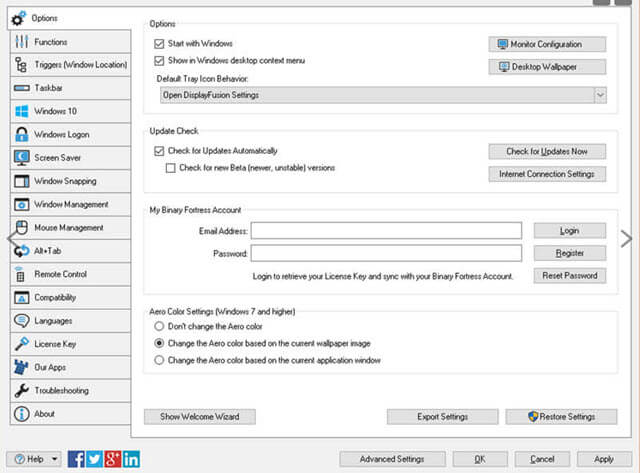Click the Twitter icon
The width and height of the screenshot is (640, 473).
coord(94,459)
